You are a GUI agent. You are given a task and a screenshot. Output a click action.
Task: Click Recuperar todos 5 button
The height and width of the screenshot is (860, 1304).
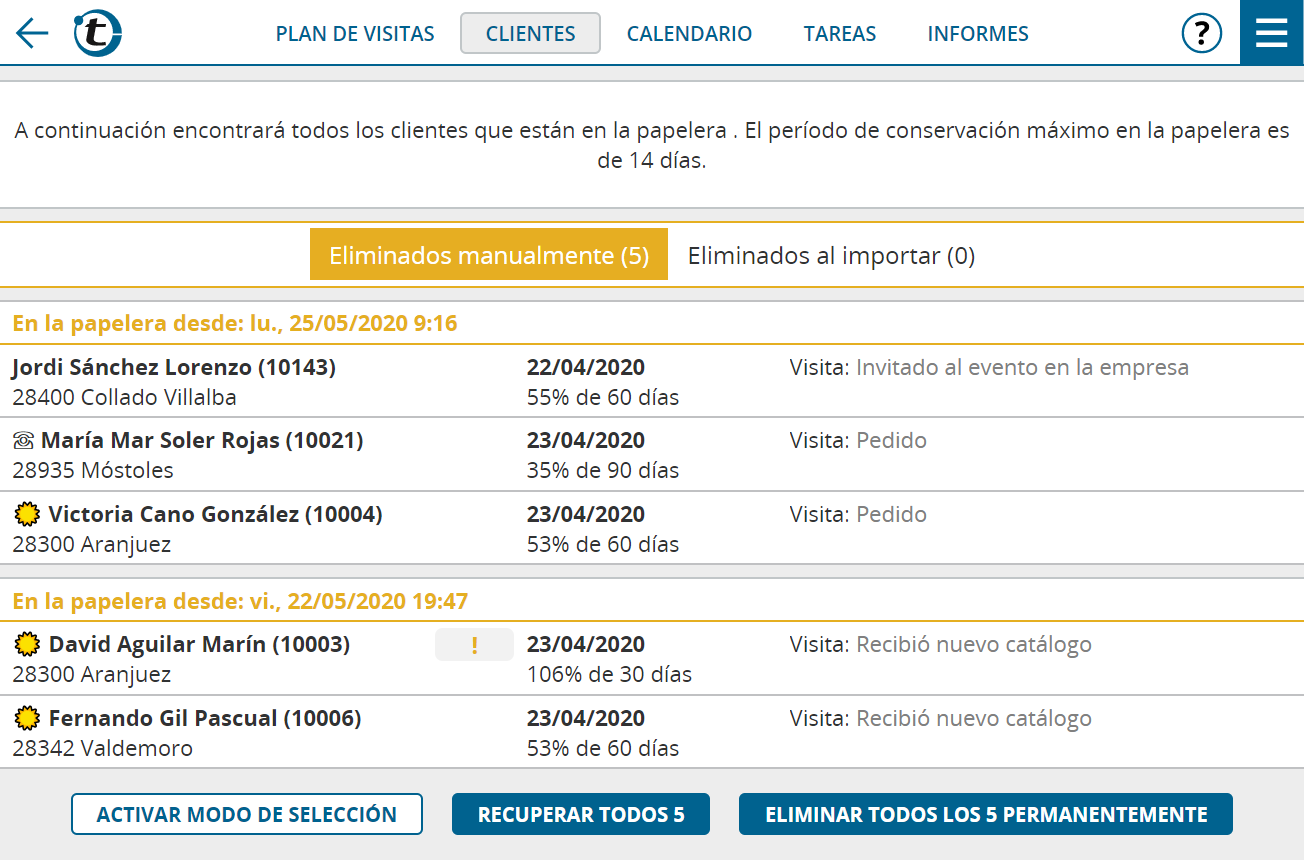581,814
